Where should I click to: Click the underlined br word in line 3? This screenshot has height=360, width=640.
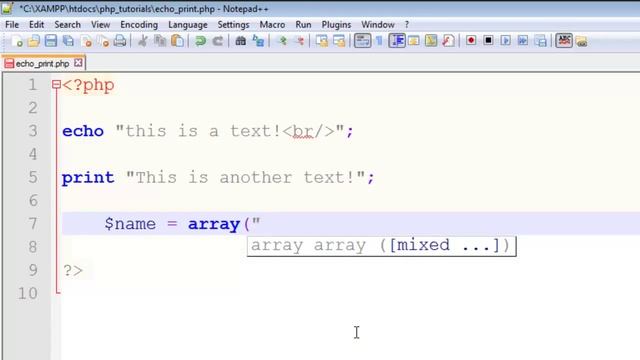coord(304,131)
